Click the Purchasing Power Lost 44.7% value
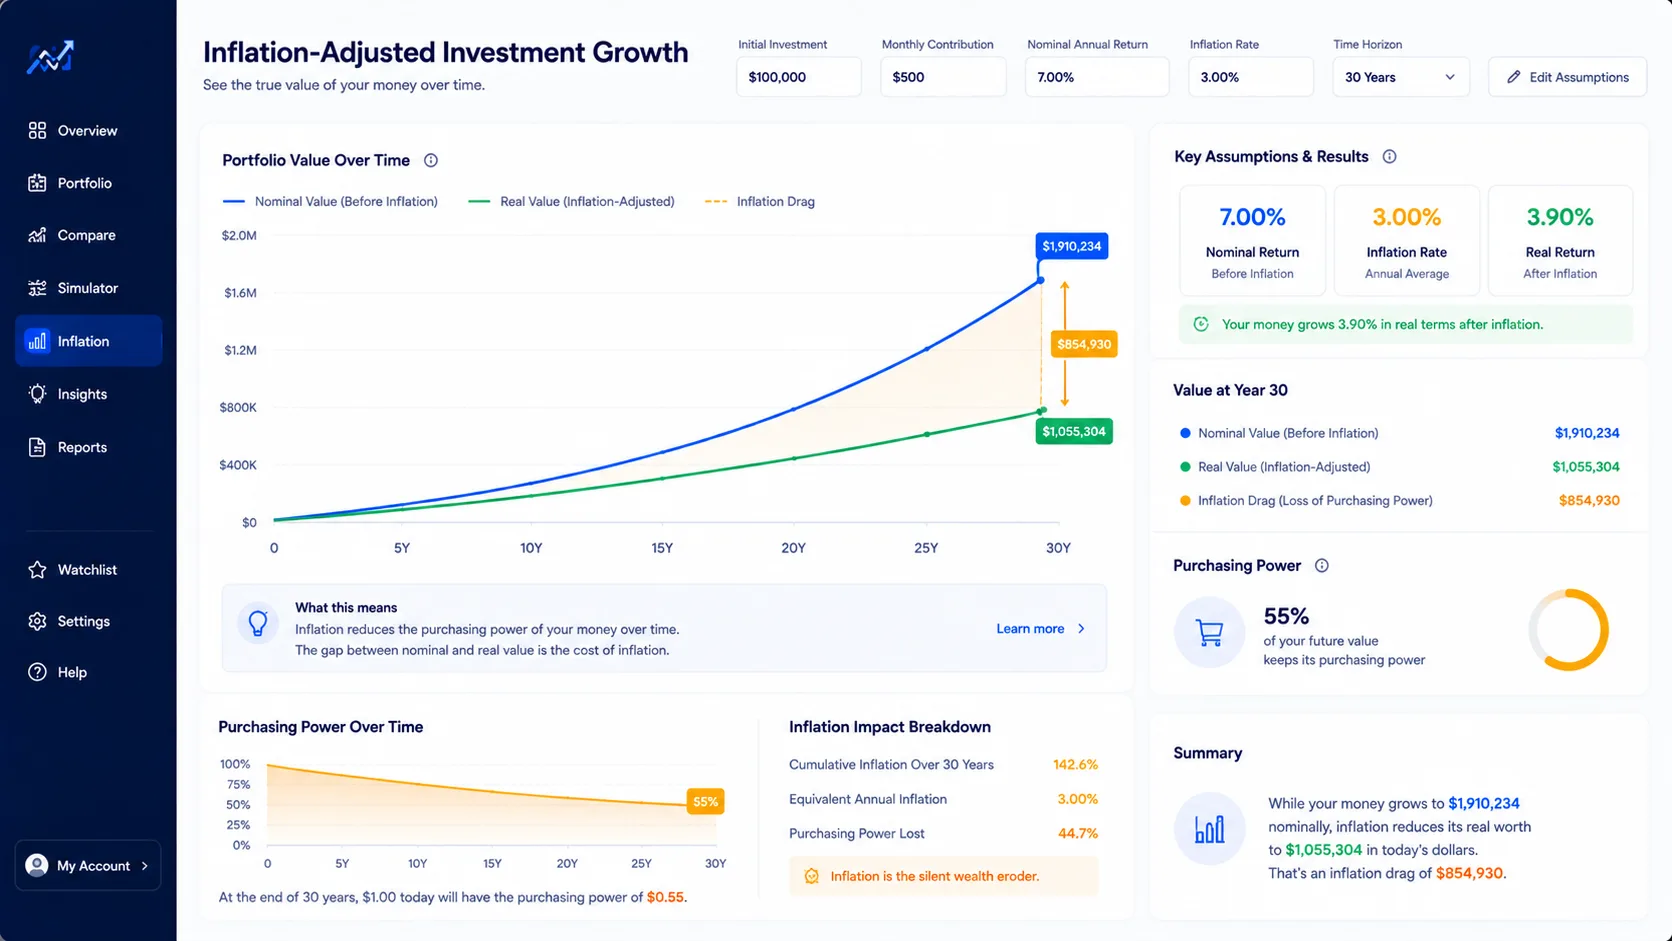1672x941 pixels. (1078, 833)
